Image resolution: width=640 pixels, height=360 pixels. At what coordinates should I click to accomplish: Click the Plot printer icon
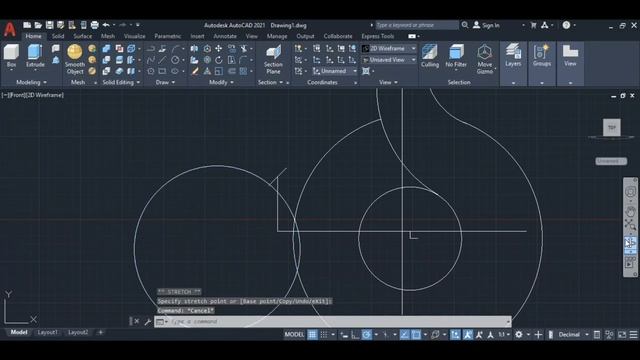pyautogui.click(x=95, y=25)
